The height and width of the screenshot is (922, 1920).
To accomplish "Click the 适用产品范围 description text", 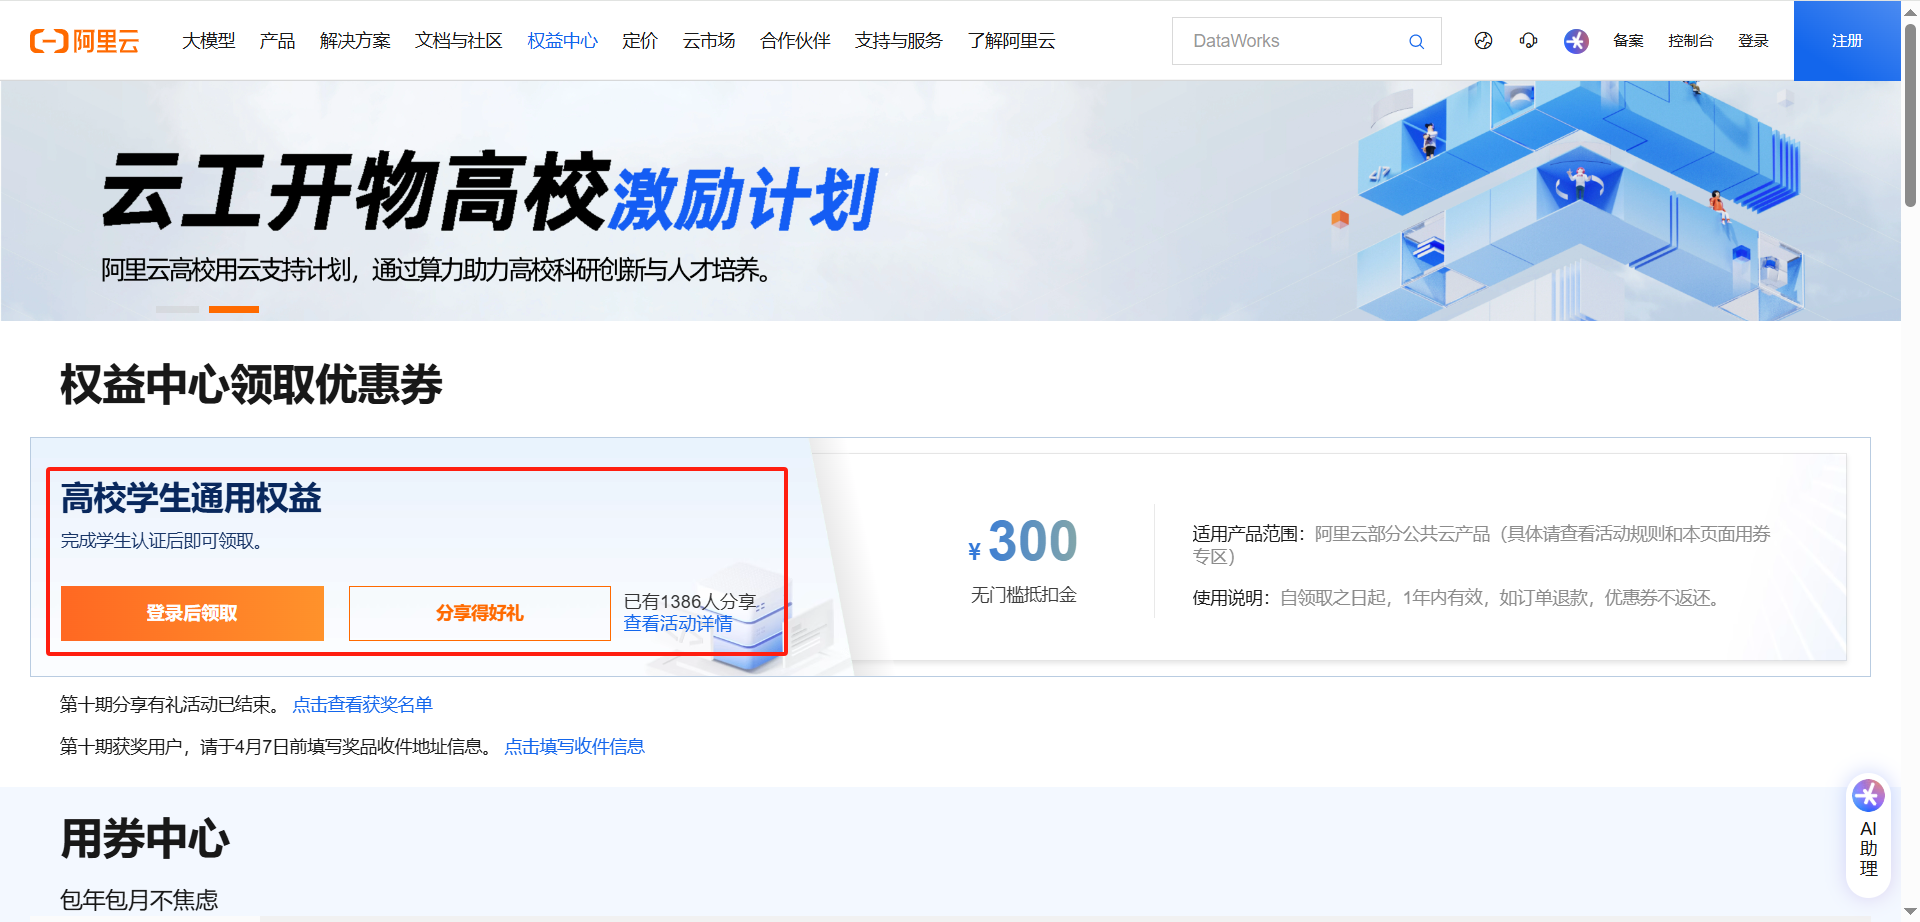I will [1481, 545].
